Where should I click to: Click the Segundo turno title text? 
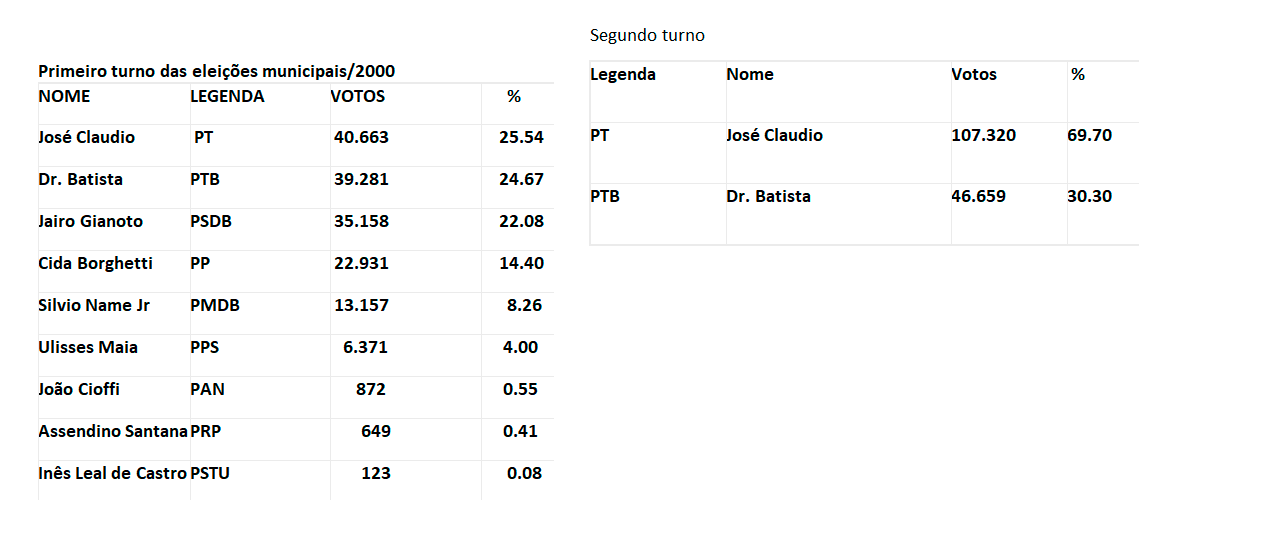pyautogui.click(x=647, y=36)
